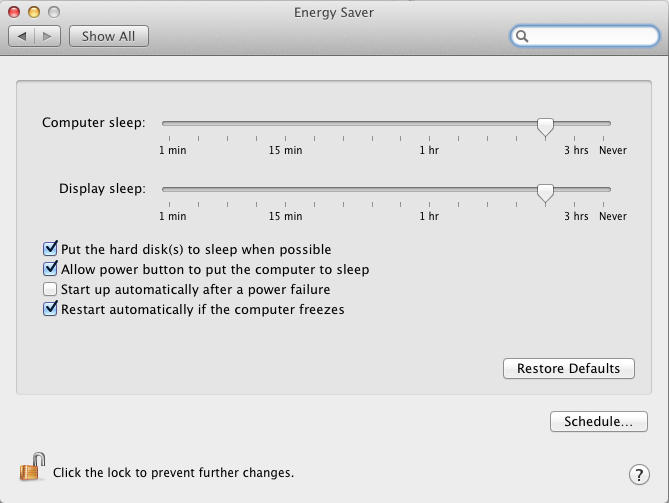Set Display sleep slider to 15 min
669x503 pixels.
click(285, 189)
